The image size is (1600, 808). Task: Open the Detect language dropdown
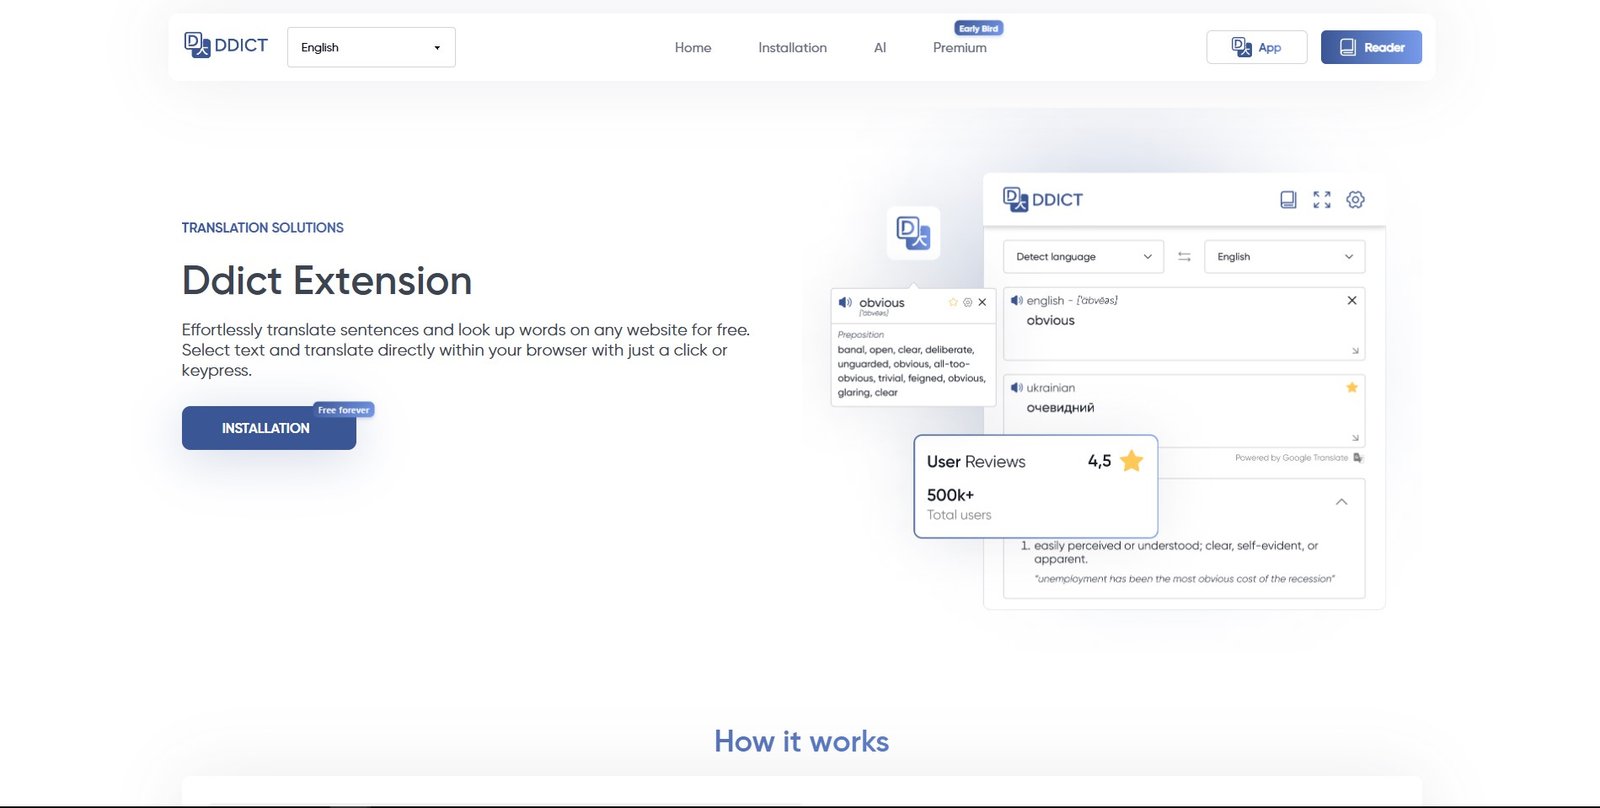click(1083, 257)
